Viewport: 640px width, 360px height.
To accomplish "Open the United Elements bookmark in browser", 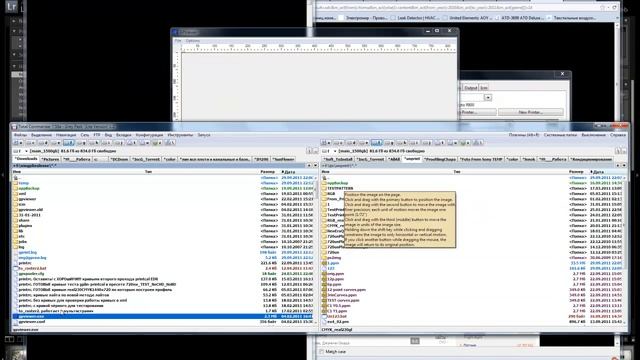I will click(468, 18).
